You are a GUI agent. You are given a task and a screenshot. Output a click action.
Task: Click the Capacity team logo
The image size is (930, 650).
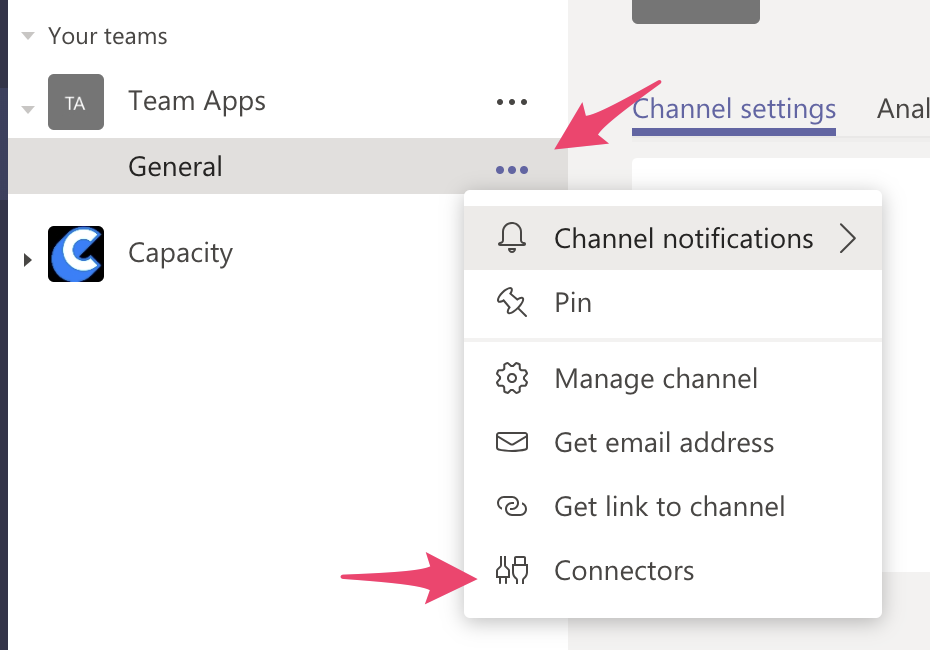click(76, 254)
